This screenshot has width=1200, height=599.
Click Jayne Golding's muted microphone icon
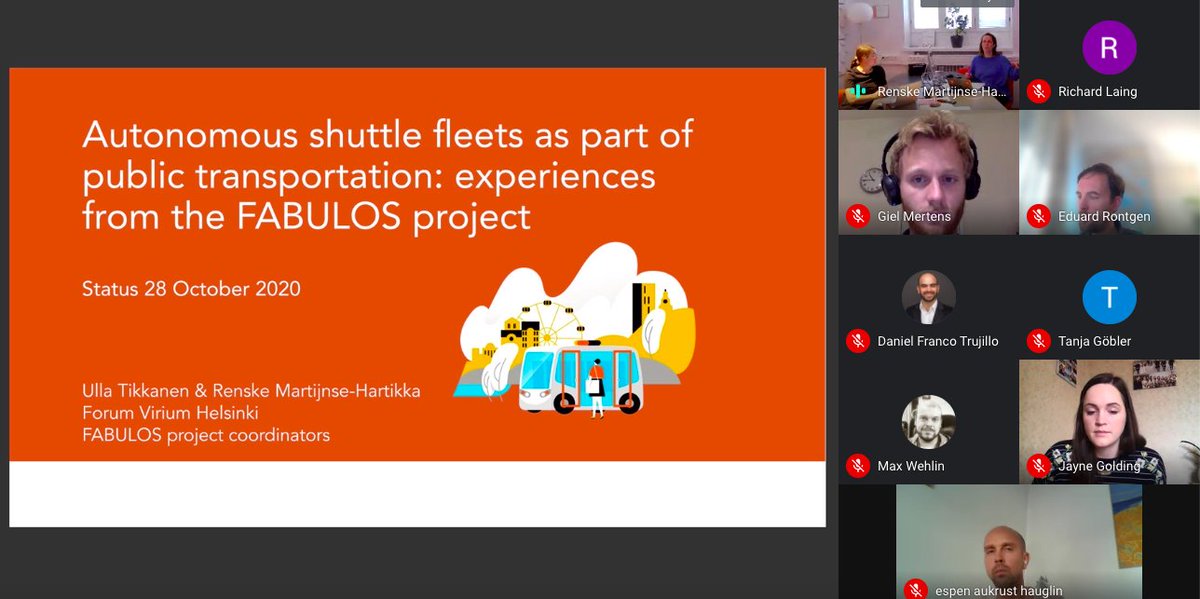coord(1039,466)
